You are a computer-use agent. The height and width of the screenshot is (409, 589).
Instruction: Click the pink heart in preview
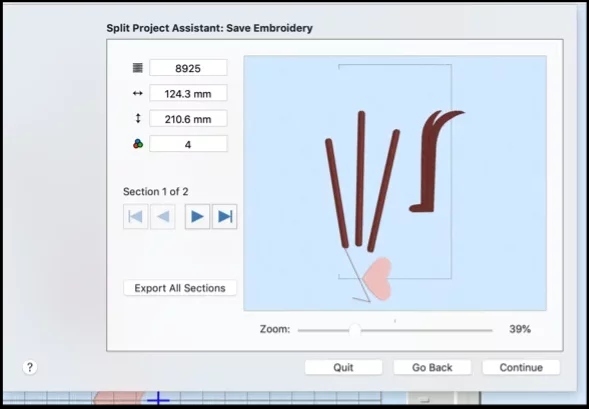[x=378, y=279]
